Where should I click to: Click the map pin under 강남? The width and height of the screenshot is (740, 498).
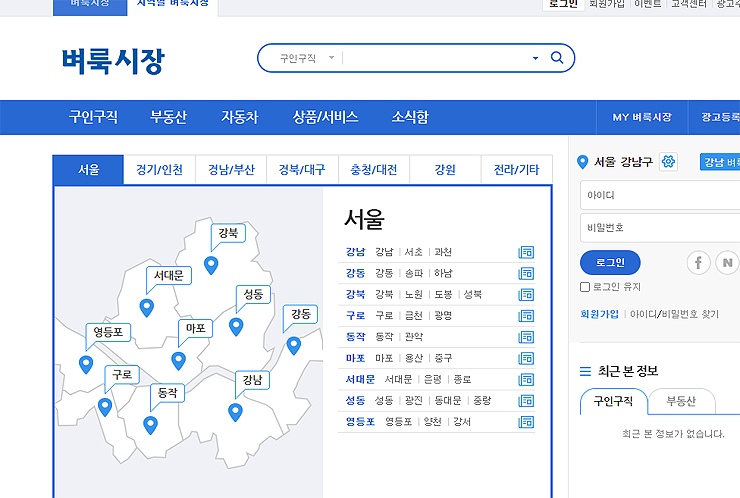tap(235, 412)
